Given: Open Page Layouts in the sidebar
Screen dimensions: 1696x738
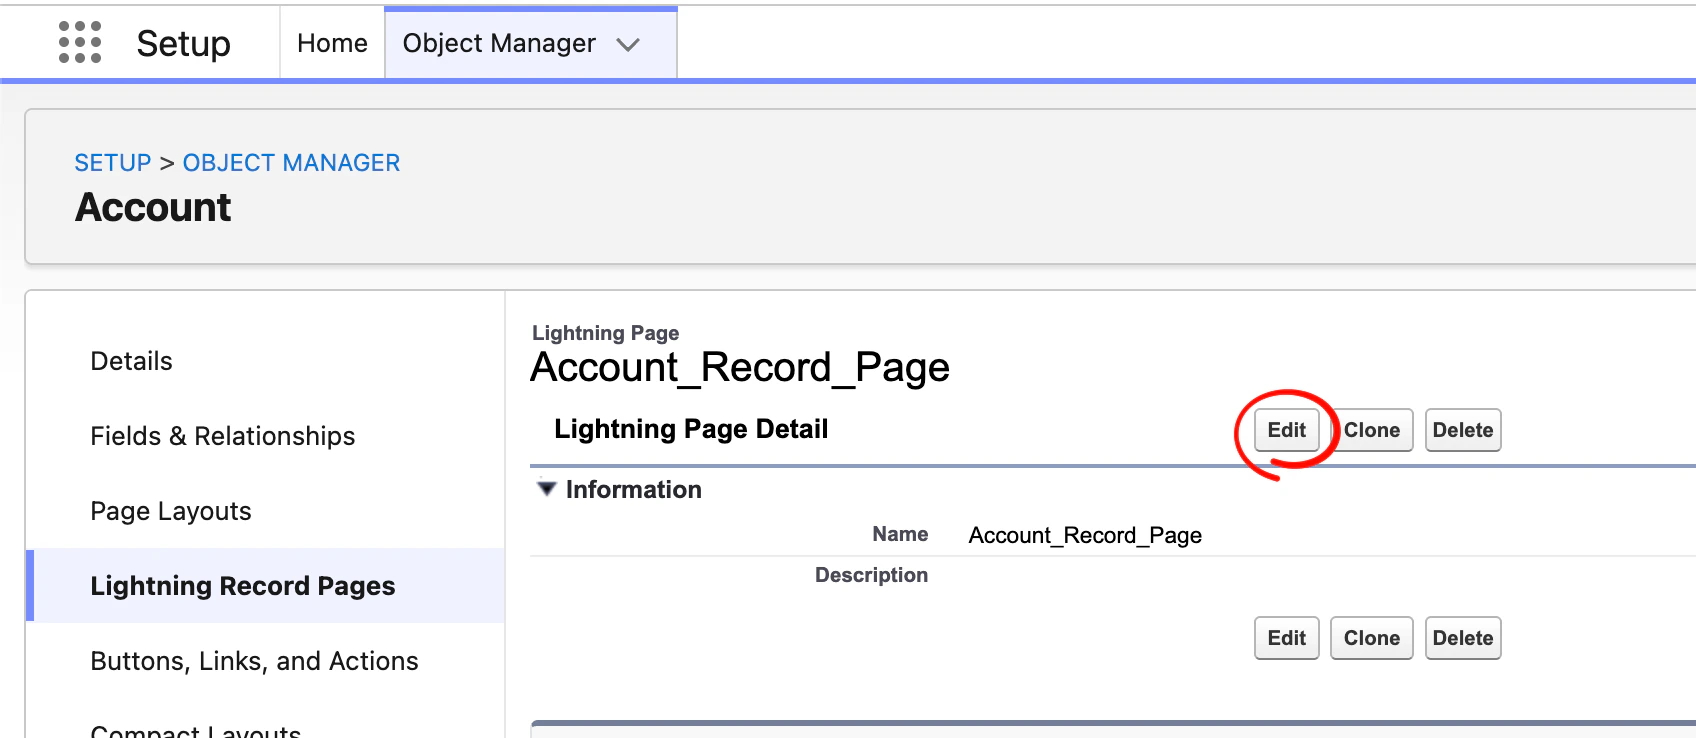Looking at the screenshot, I should [171, 511].
